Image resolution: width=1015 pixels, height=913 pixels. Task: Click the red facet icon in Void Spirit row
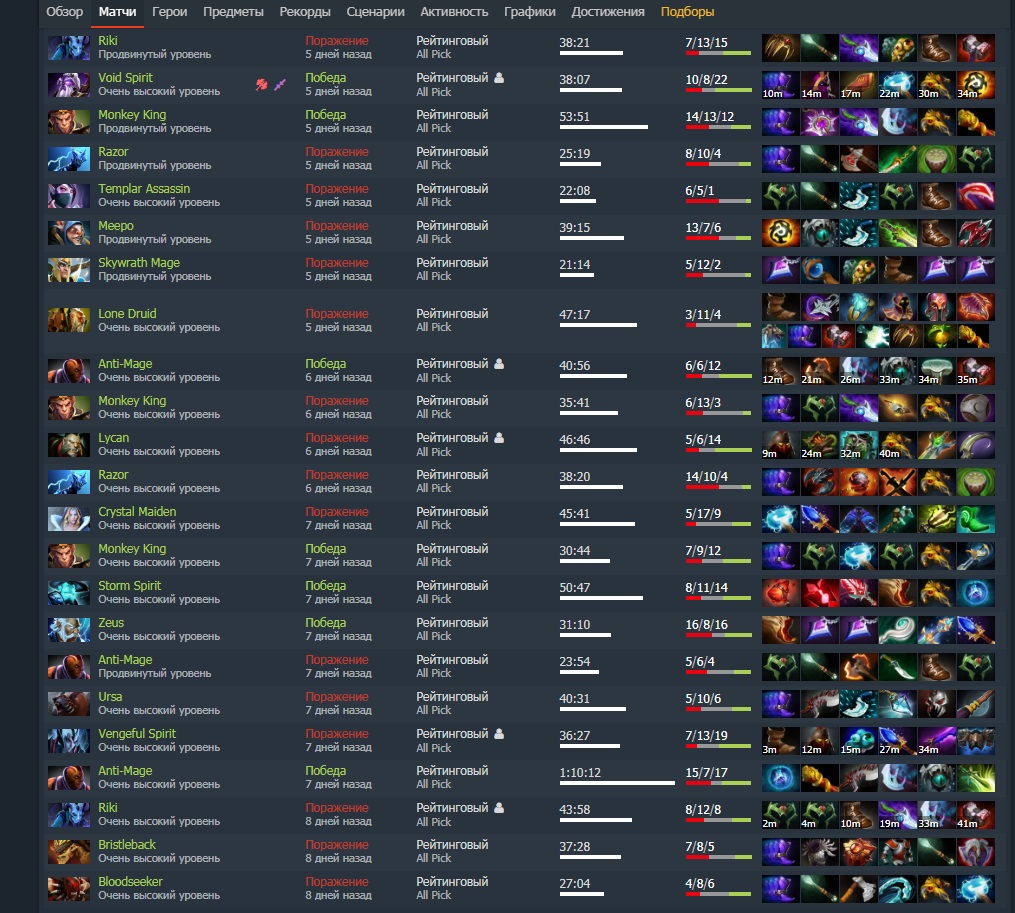coord(262,84)
